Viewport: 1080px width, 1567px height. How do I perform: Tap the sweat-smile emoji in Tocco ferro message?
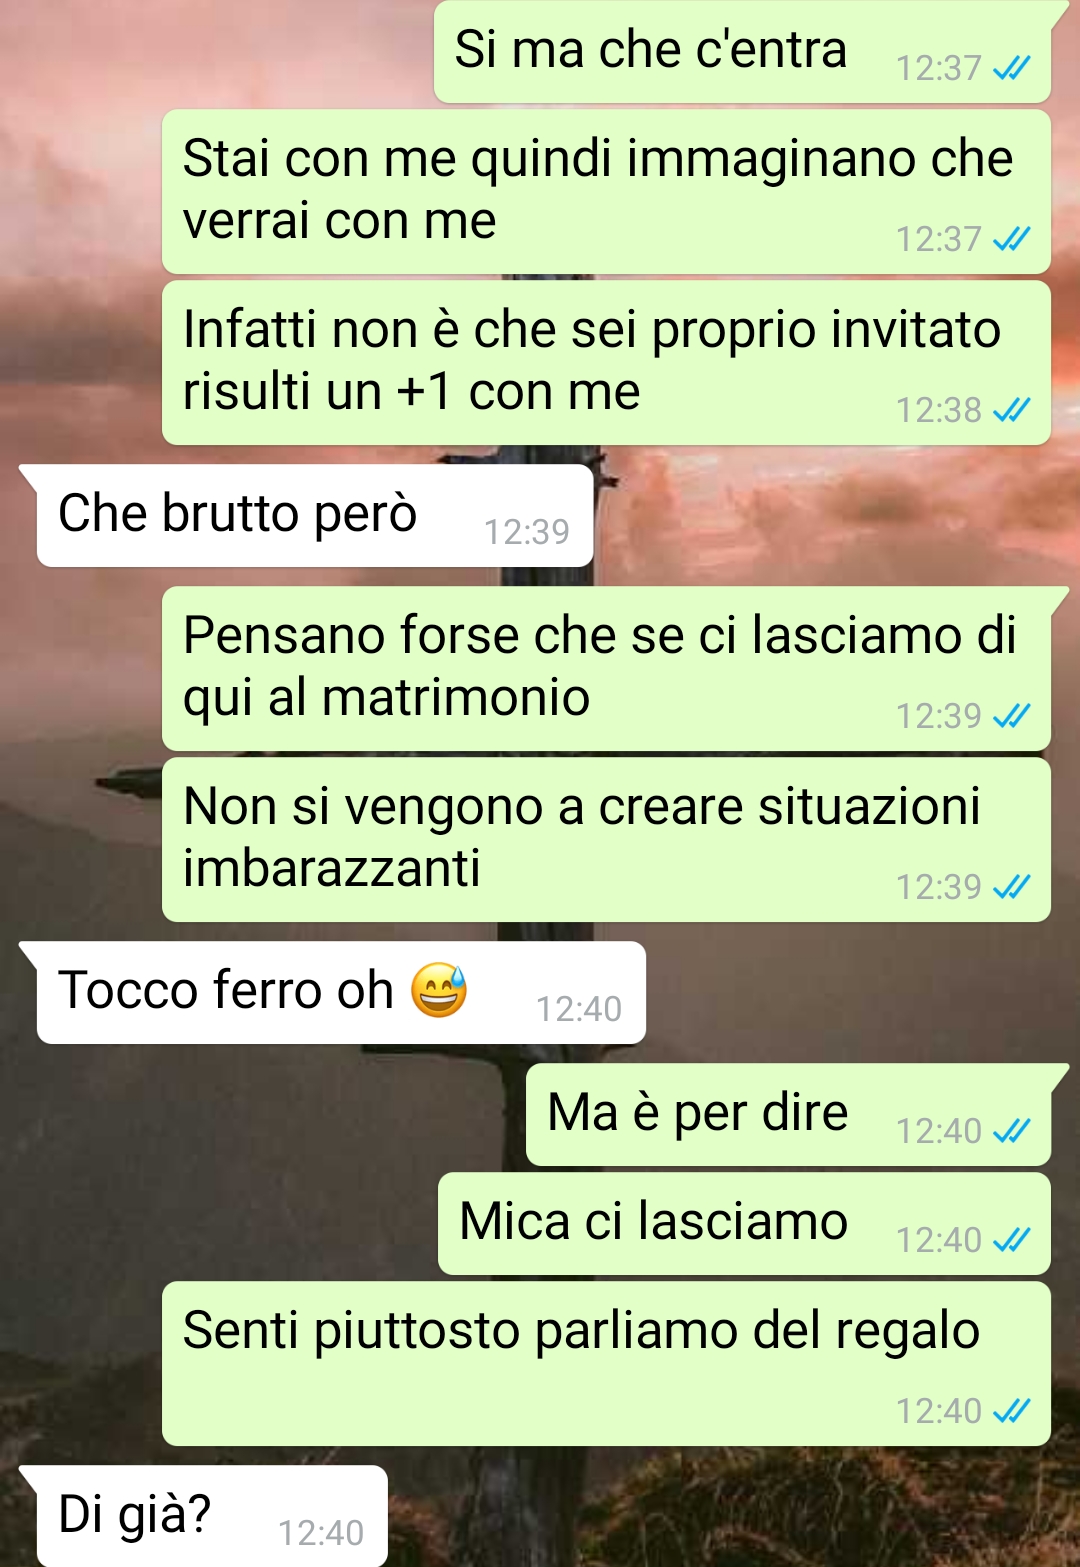point(439,990)
